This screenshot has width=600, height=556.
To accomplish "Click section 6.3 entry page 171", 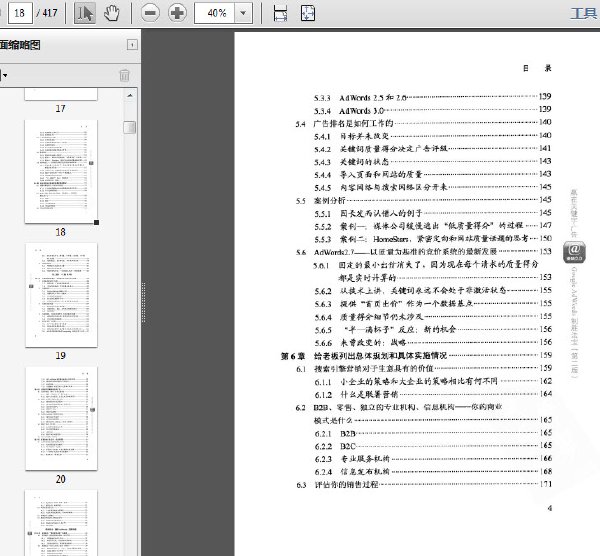I will pos(423,484).
